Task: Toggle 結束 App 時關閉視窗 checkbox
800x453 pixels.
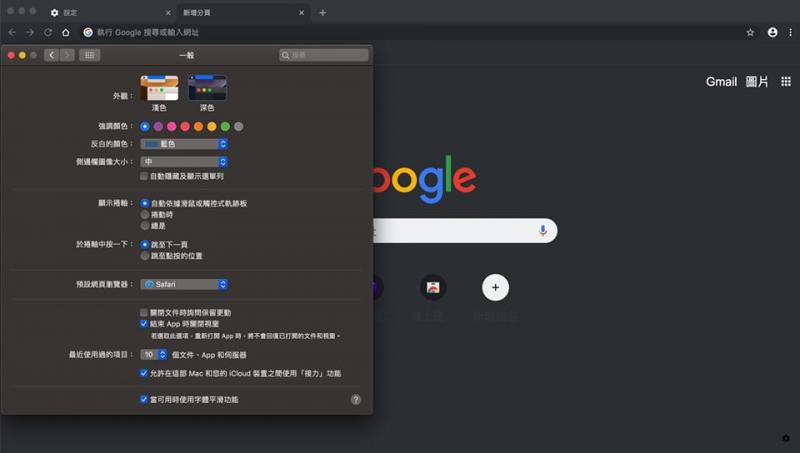Action: tap(145, 324)
